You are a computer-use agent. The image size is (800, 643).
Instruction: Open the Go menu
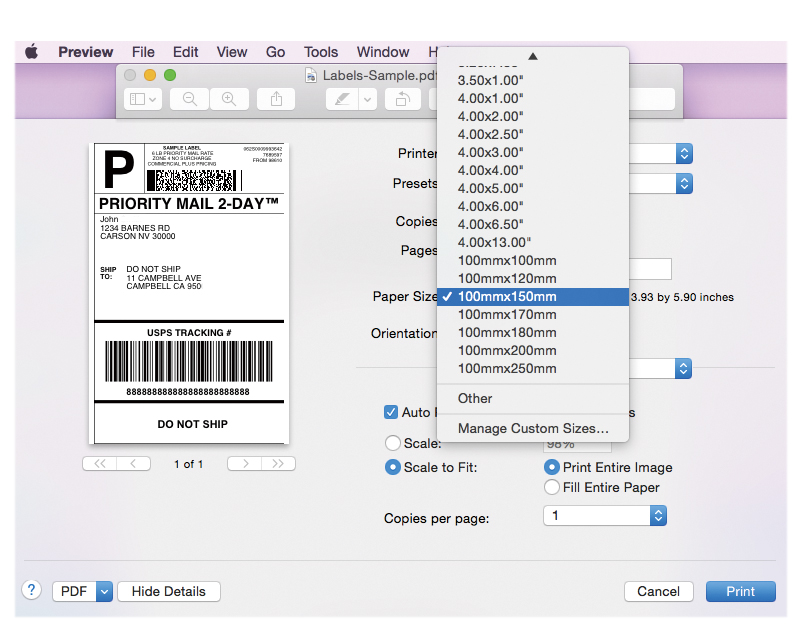(x=275, y=52)
